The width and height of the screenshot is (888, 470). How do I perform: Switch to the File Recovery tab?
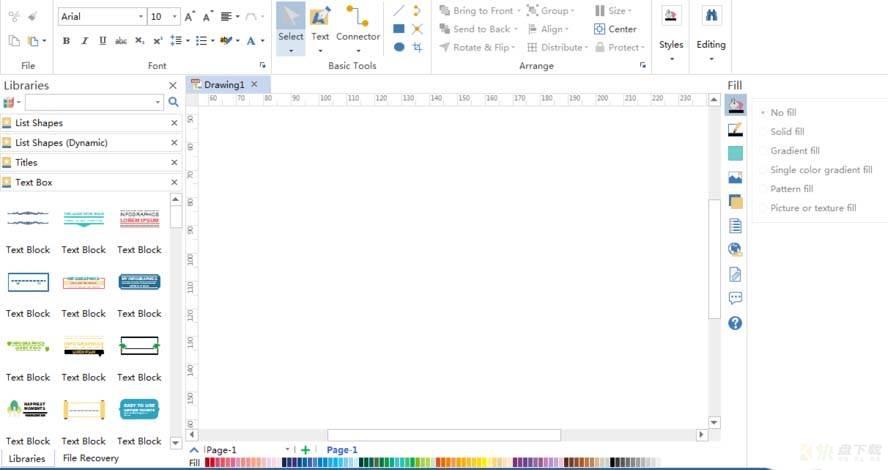(91, 458)
